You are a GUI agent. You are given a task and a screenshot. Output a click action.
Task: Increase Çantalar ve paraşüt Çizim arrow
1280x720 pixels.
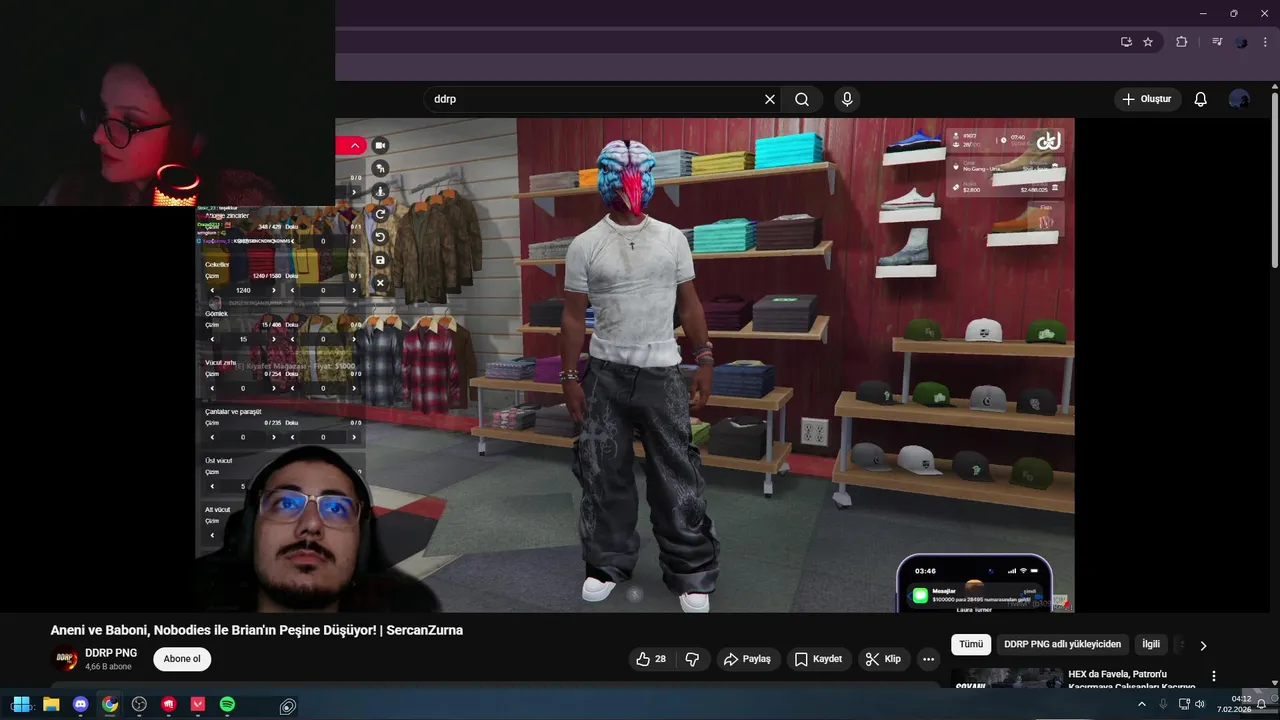click(x=274, y=437)
